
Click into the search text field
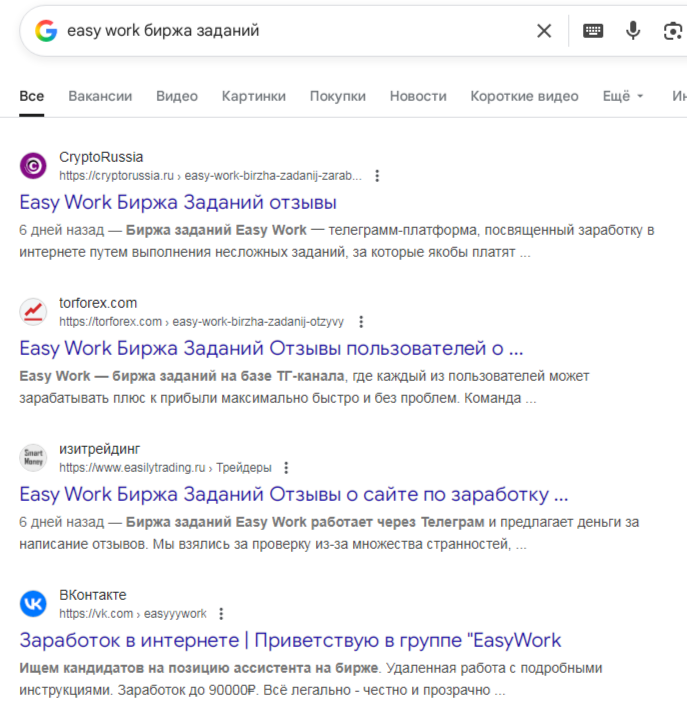[290, 31]
